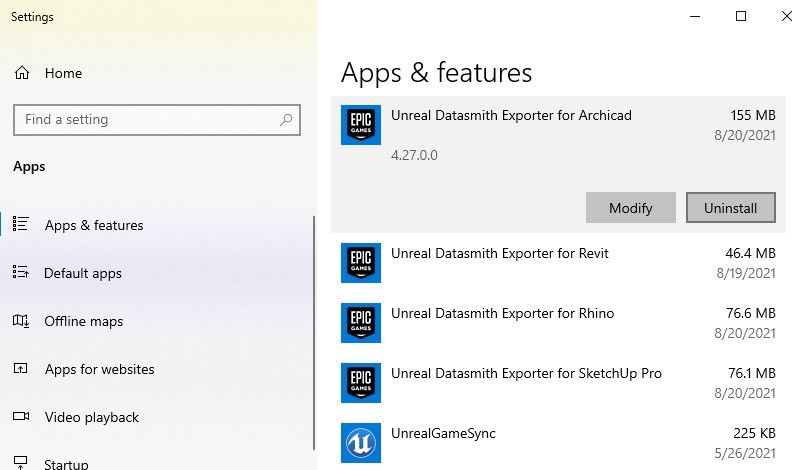Maximize the Settings window
The image size is (805, 470).
tap(741, 16)
